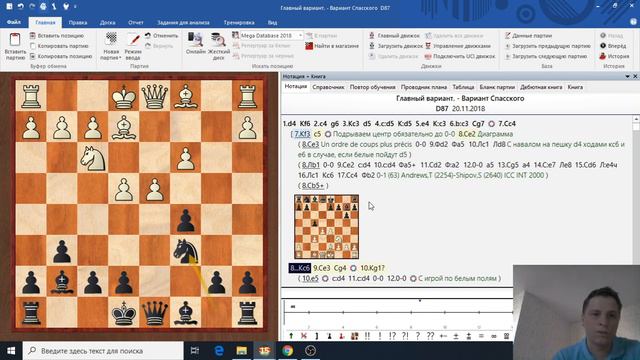Jump to variation move 8.Лb1
Viewport: 640px width, 360px height.
coord(311,165)
